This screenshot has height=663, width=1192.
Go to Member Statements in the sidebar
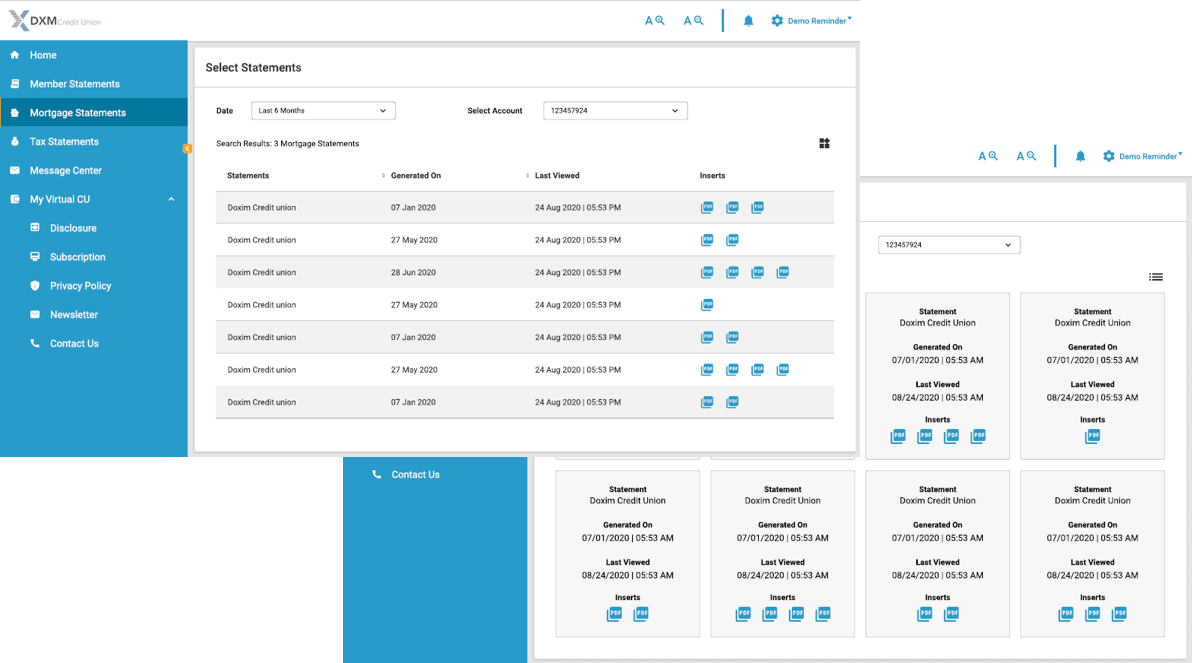[x=74, y=84]
